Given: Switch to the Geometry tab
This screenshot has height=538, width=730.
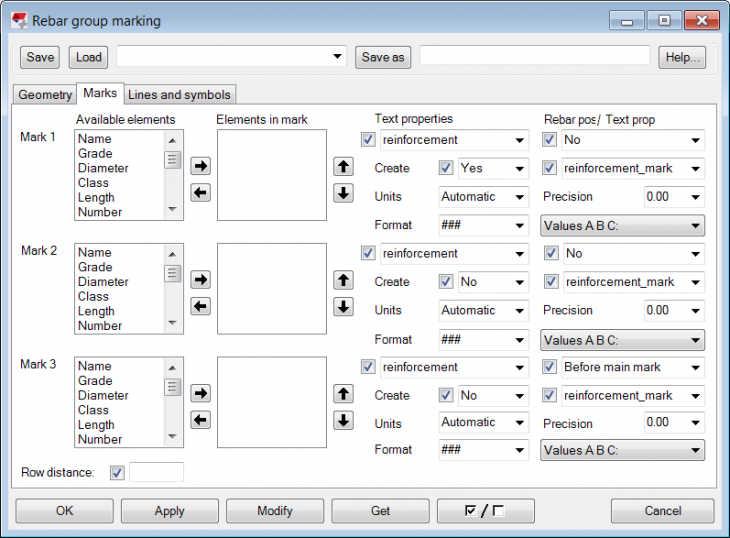Looking at the screenshot, I should point(45,95).
